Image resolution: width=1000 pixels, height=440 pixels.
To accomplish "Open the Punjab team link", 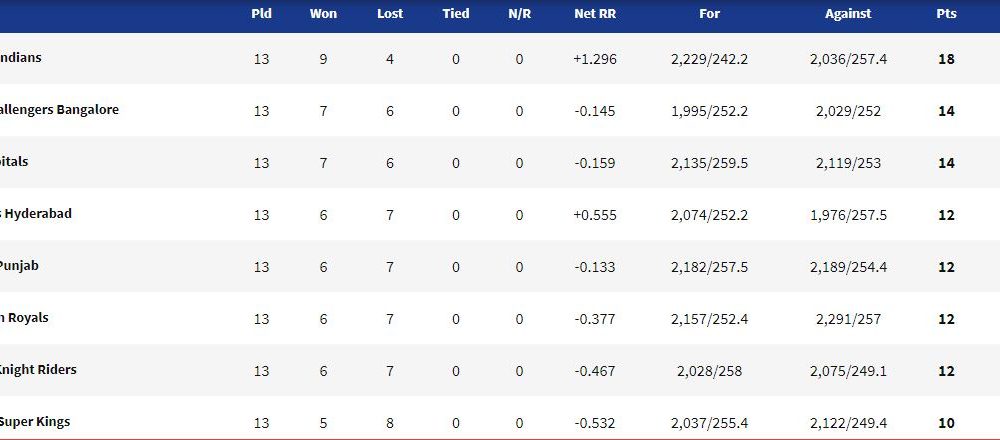I will click(19, 265).
